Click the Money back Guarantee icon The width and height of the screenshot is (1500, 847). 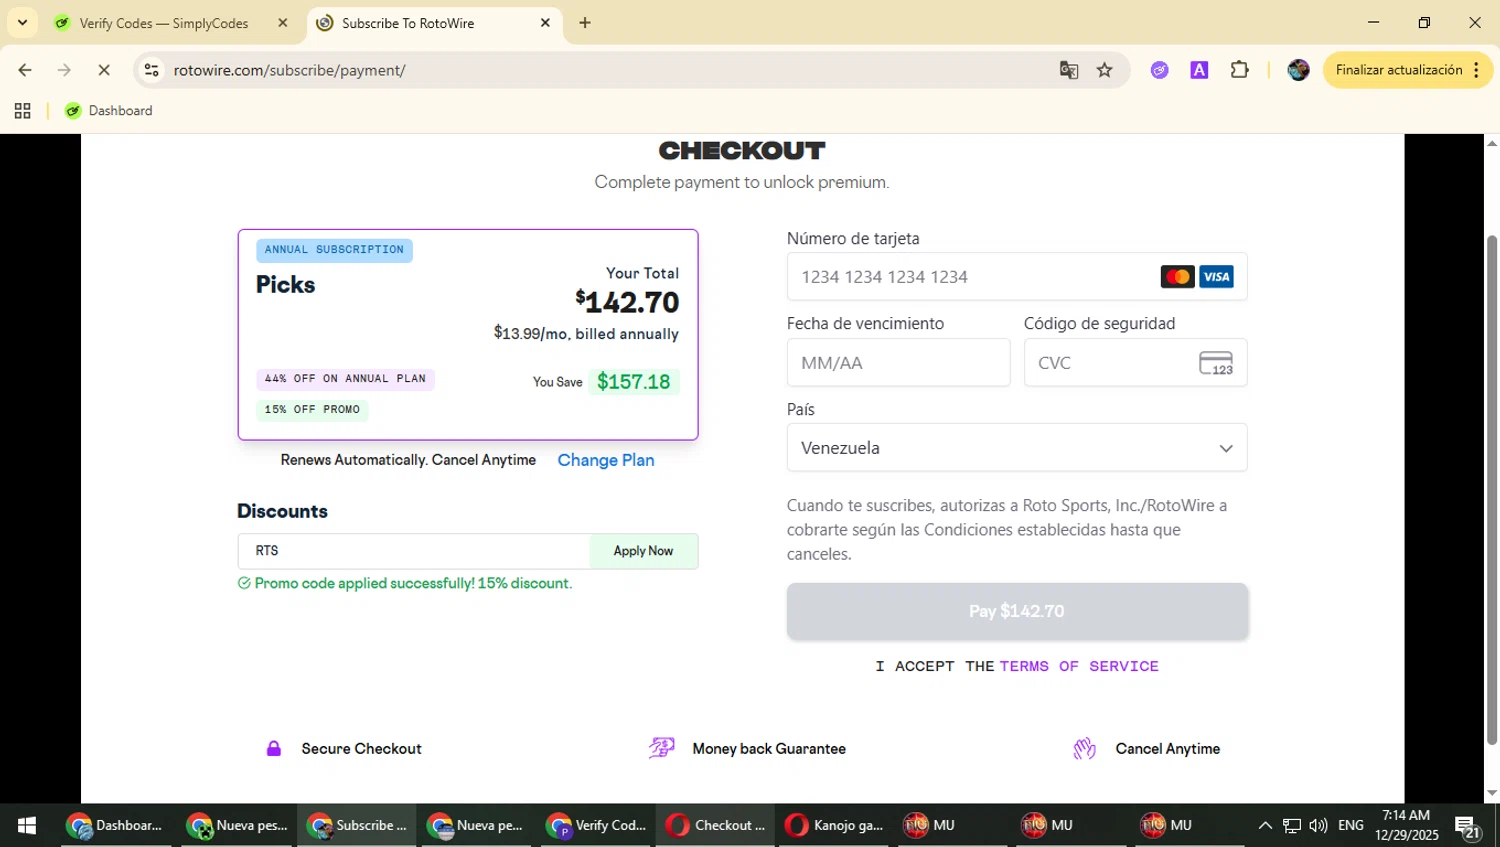point(662,748)
